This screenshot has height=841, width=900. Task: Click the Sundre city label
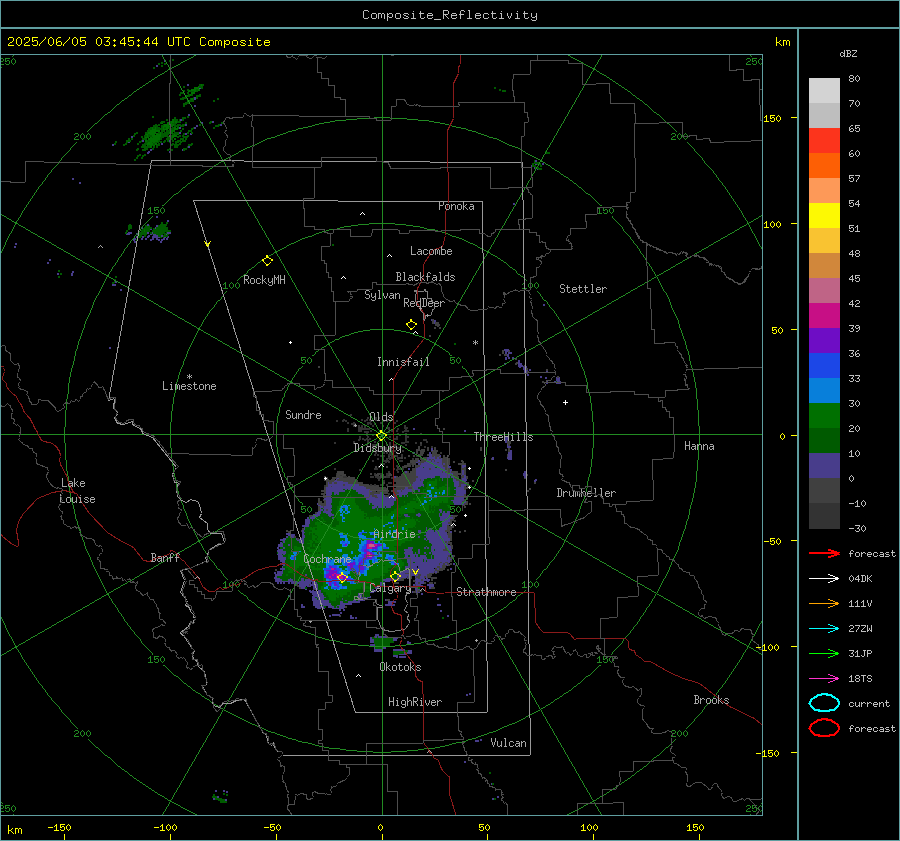[x=303, y=414]
